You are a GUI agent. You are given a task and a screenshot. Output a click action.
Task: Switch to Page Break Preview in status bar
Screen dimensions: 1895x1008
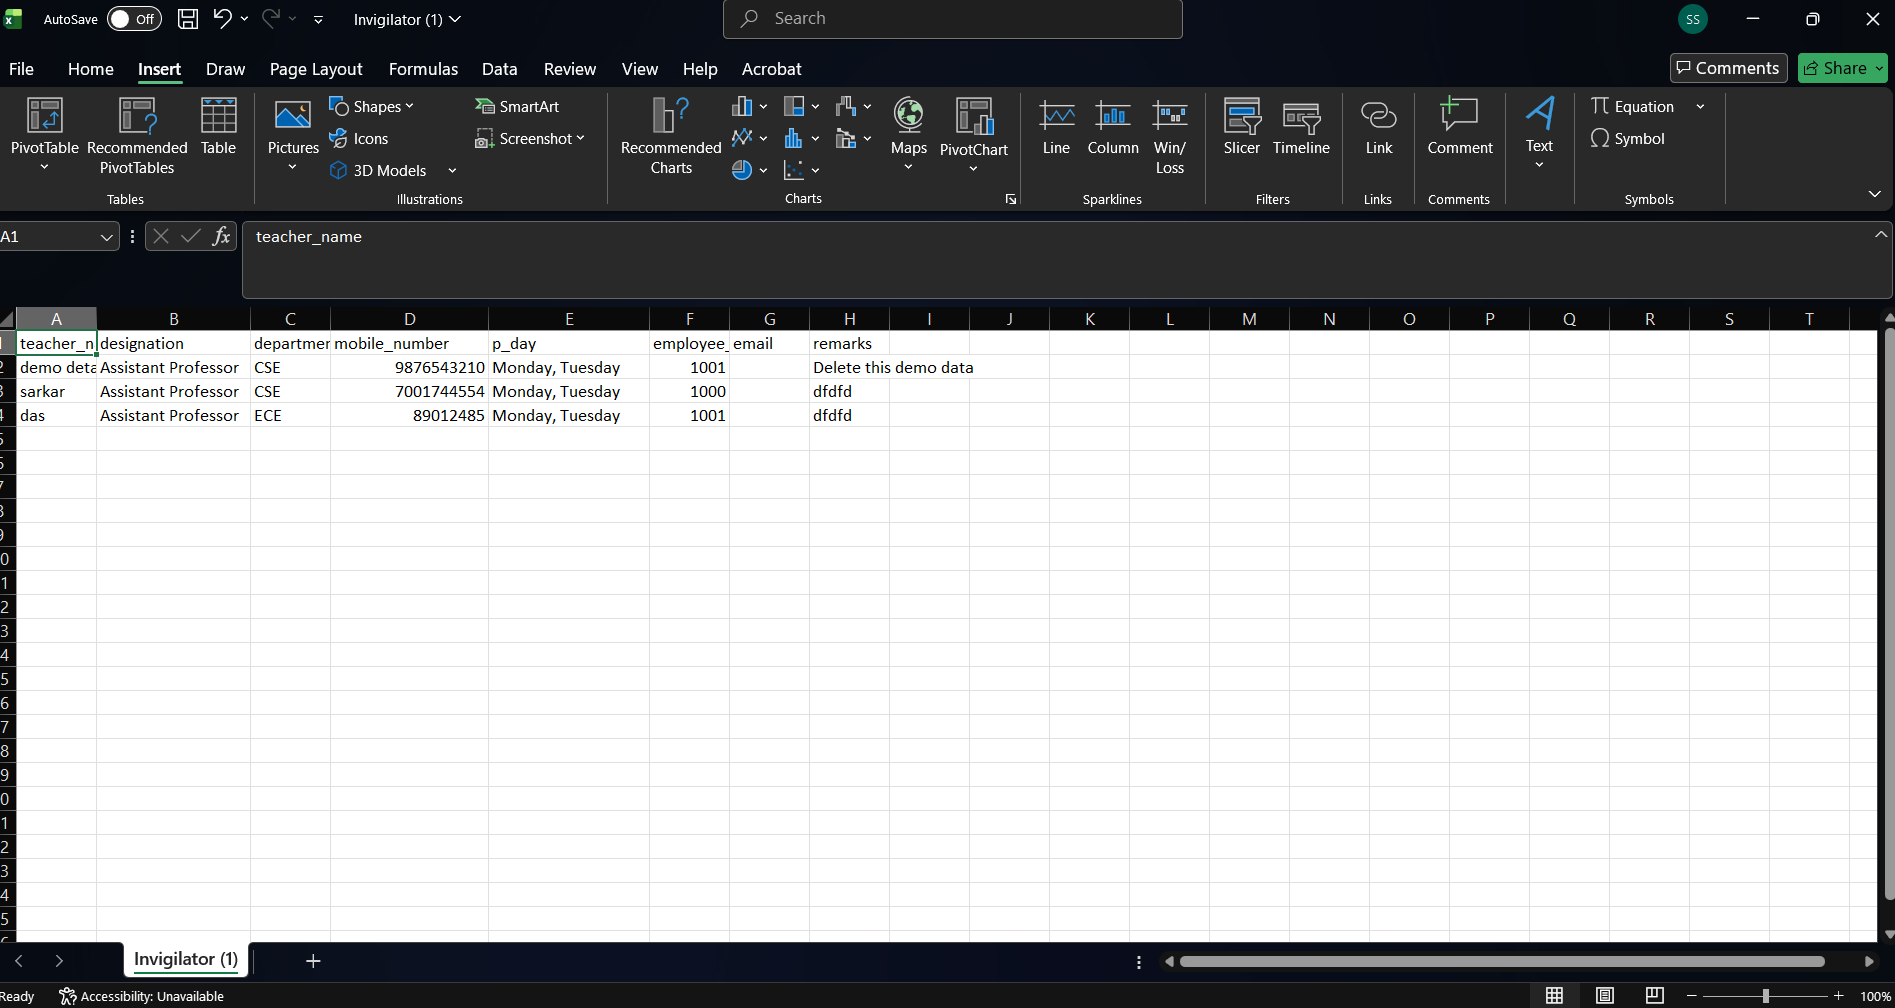tap(1655, 996)
